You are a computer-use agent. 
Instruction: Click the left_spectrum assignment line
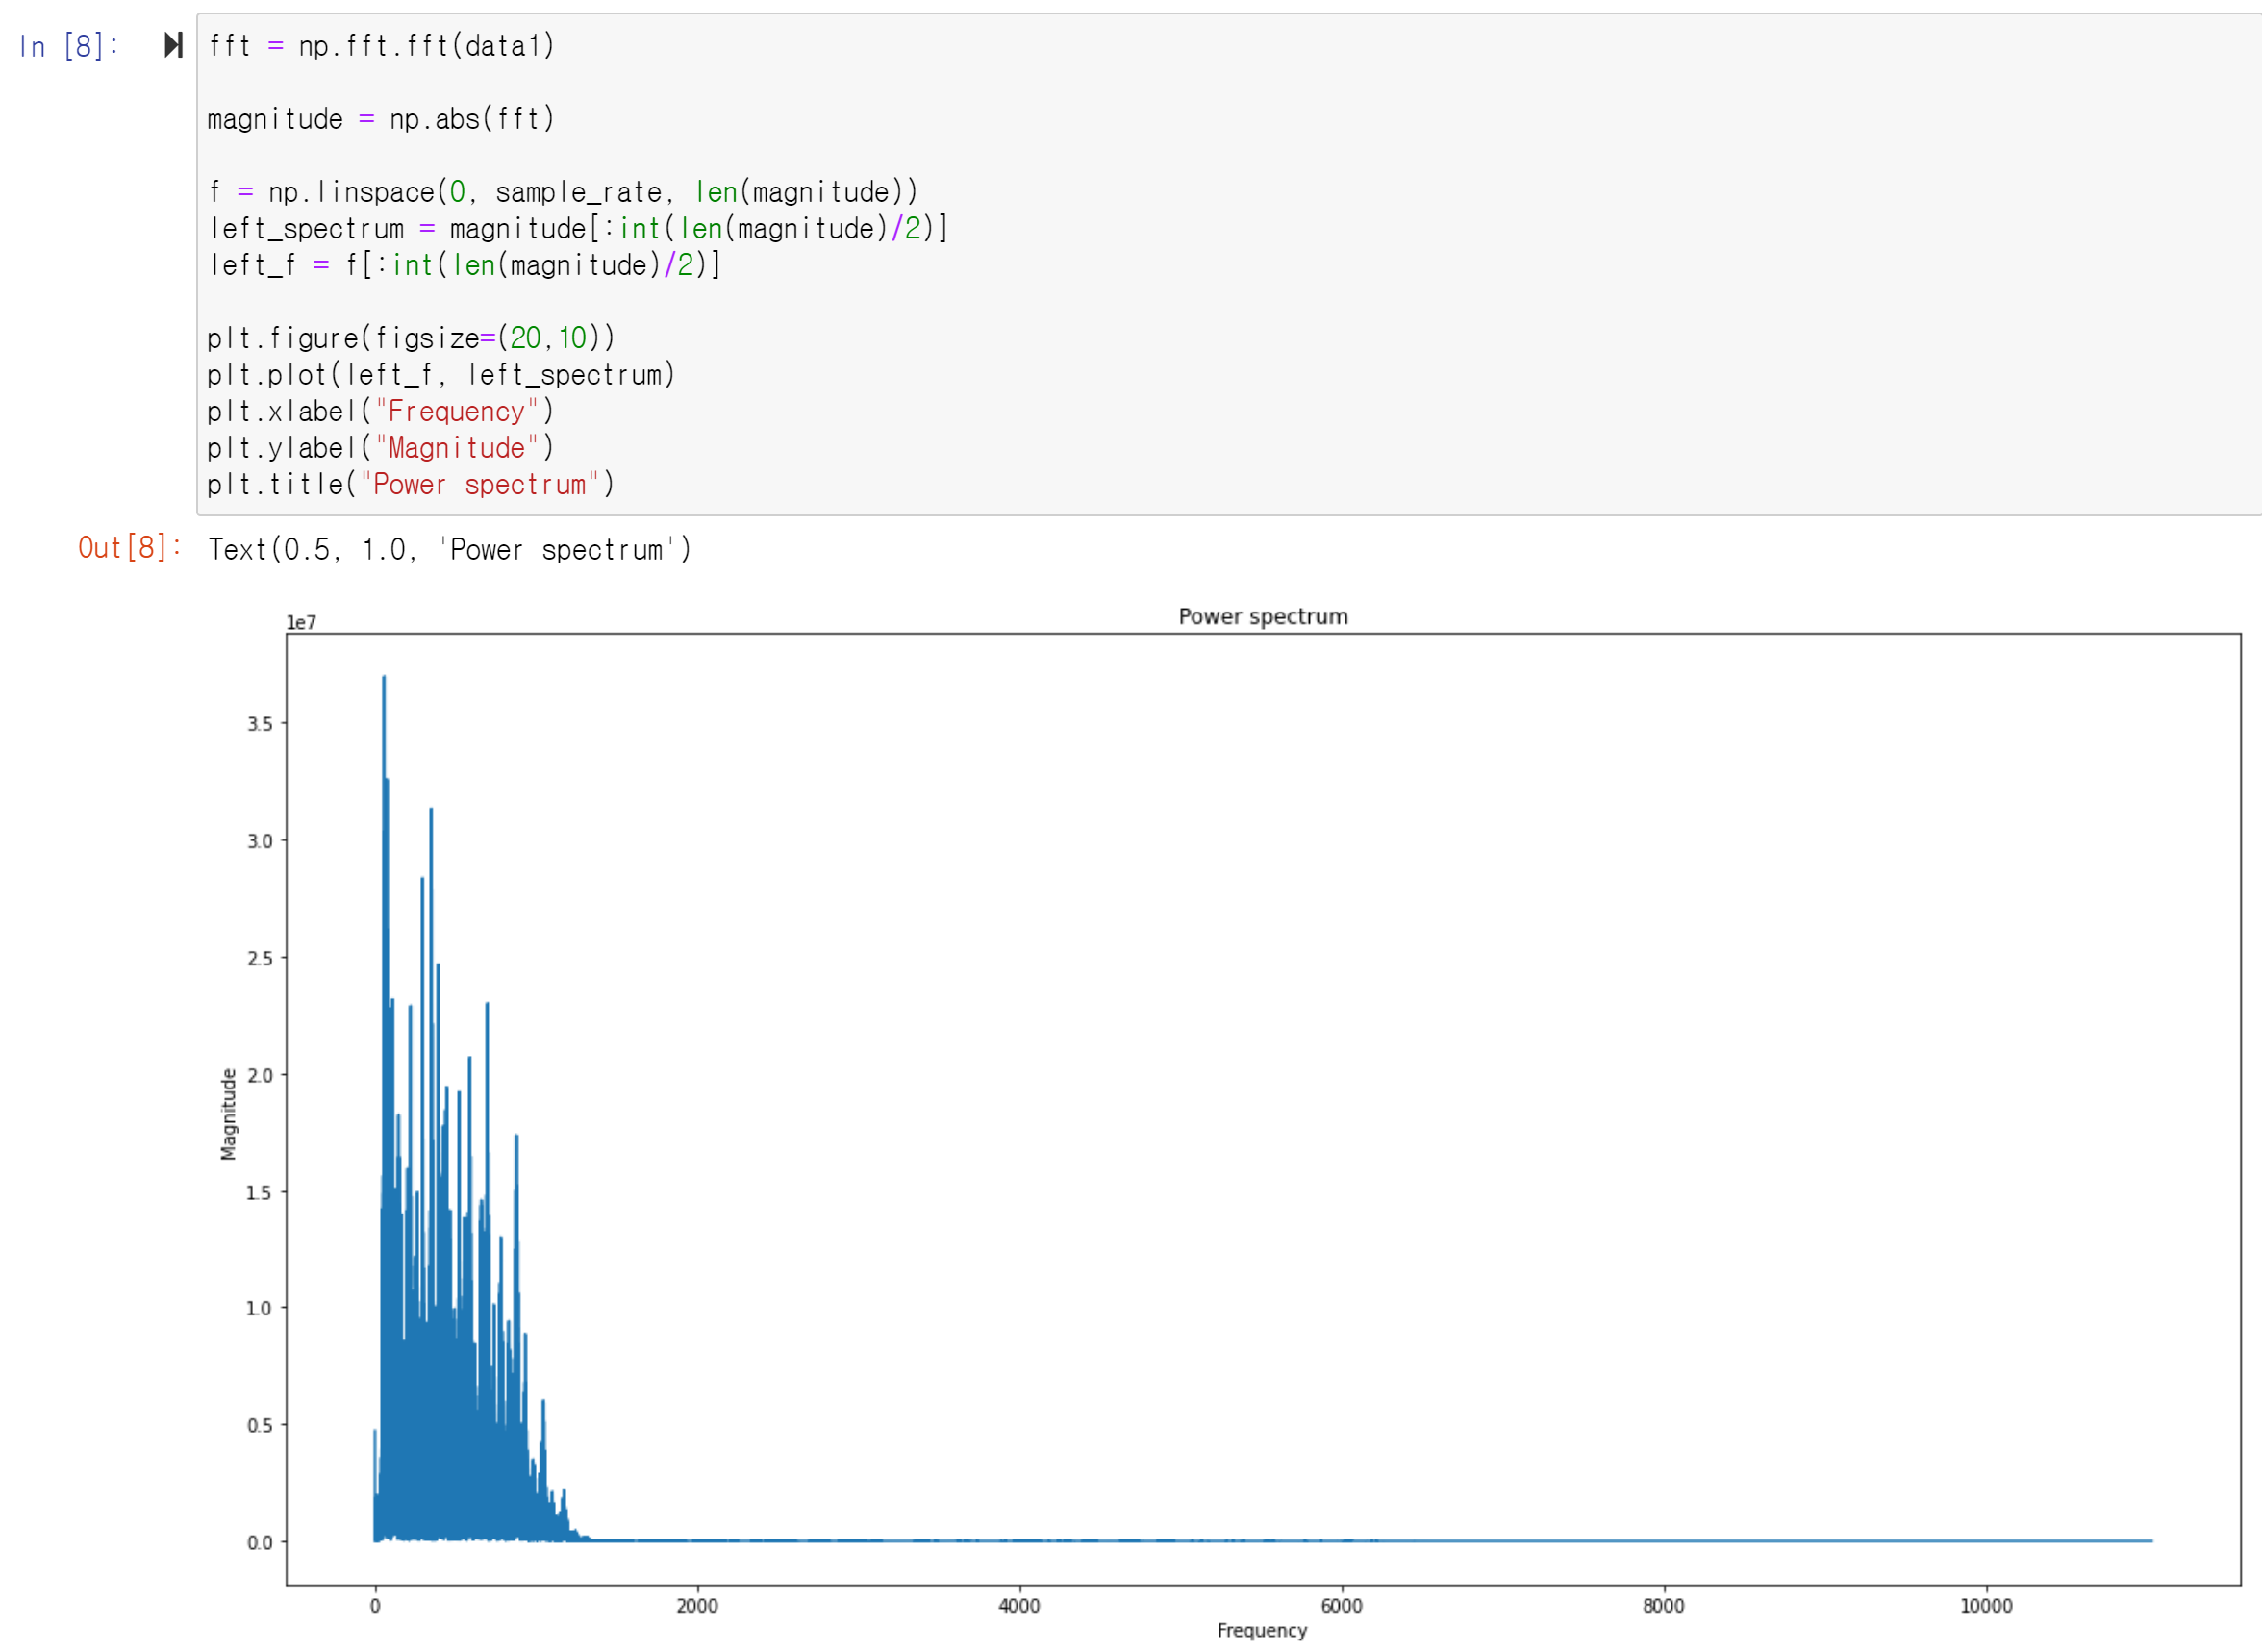tap(577, 229)
